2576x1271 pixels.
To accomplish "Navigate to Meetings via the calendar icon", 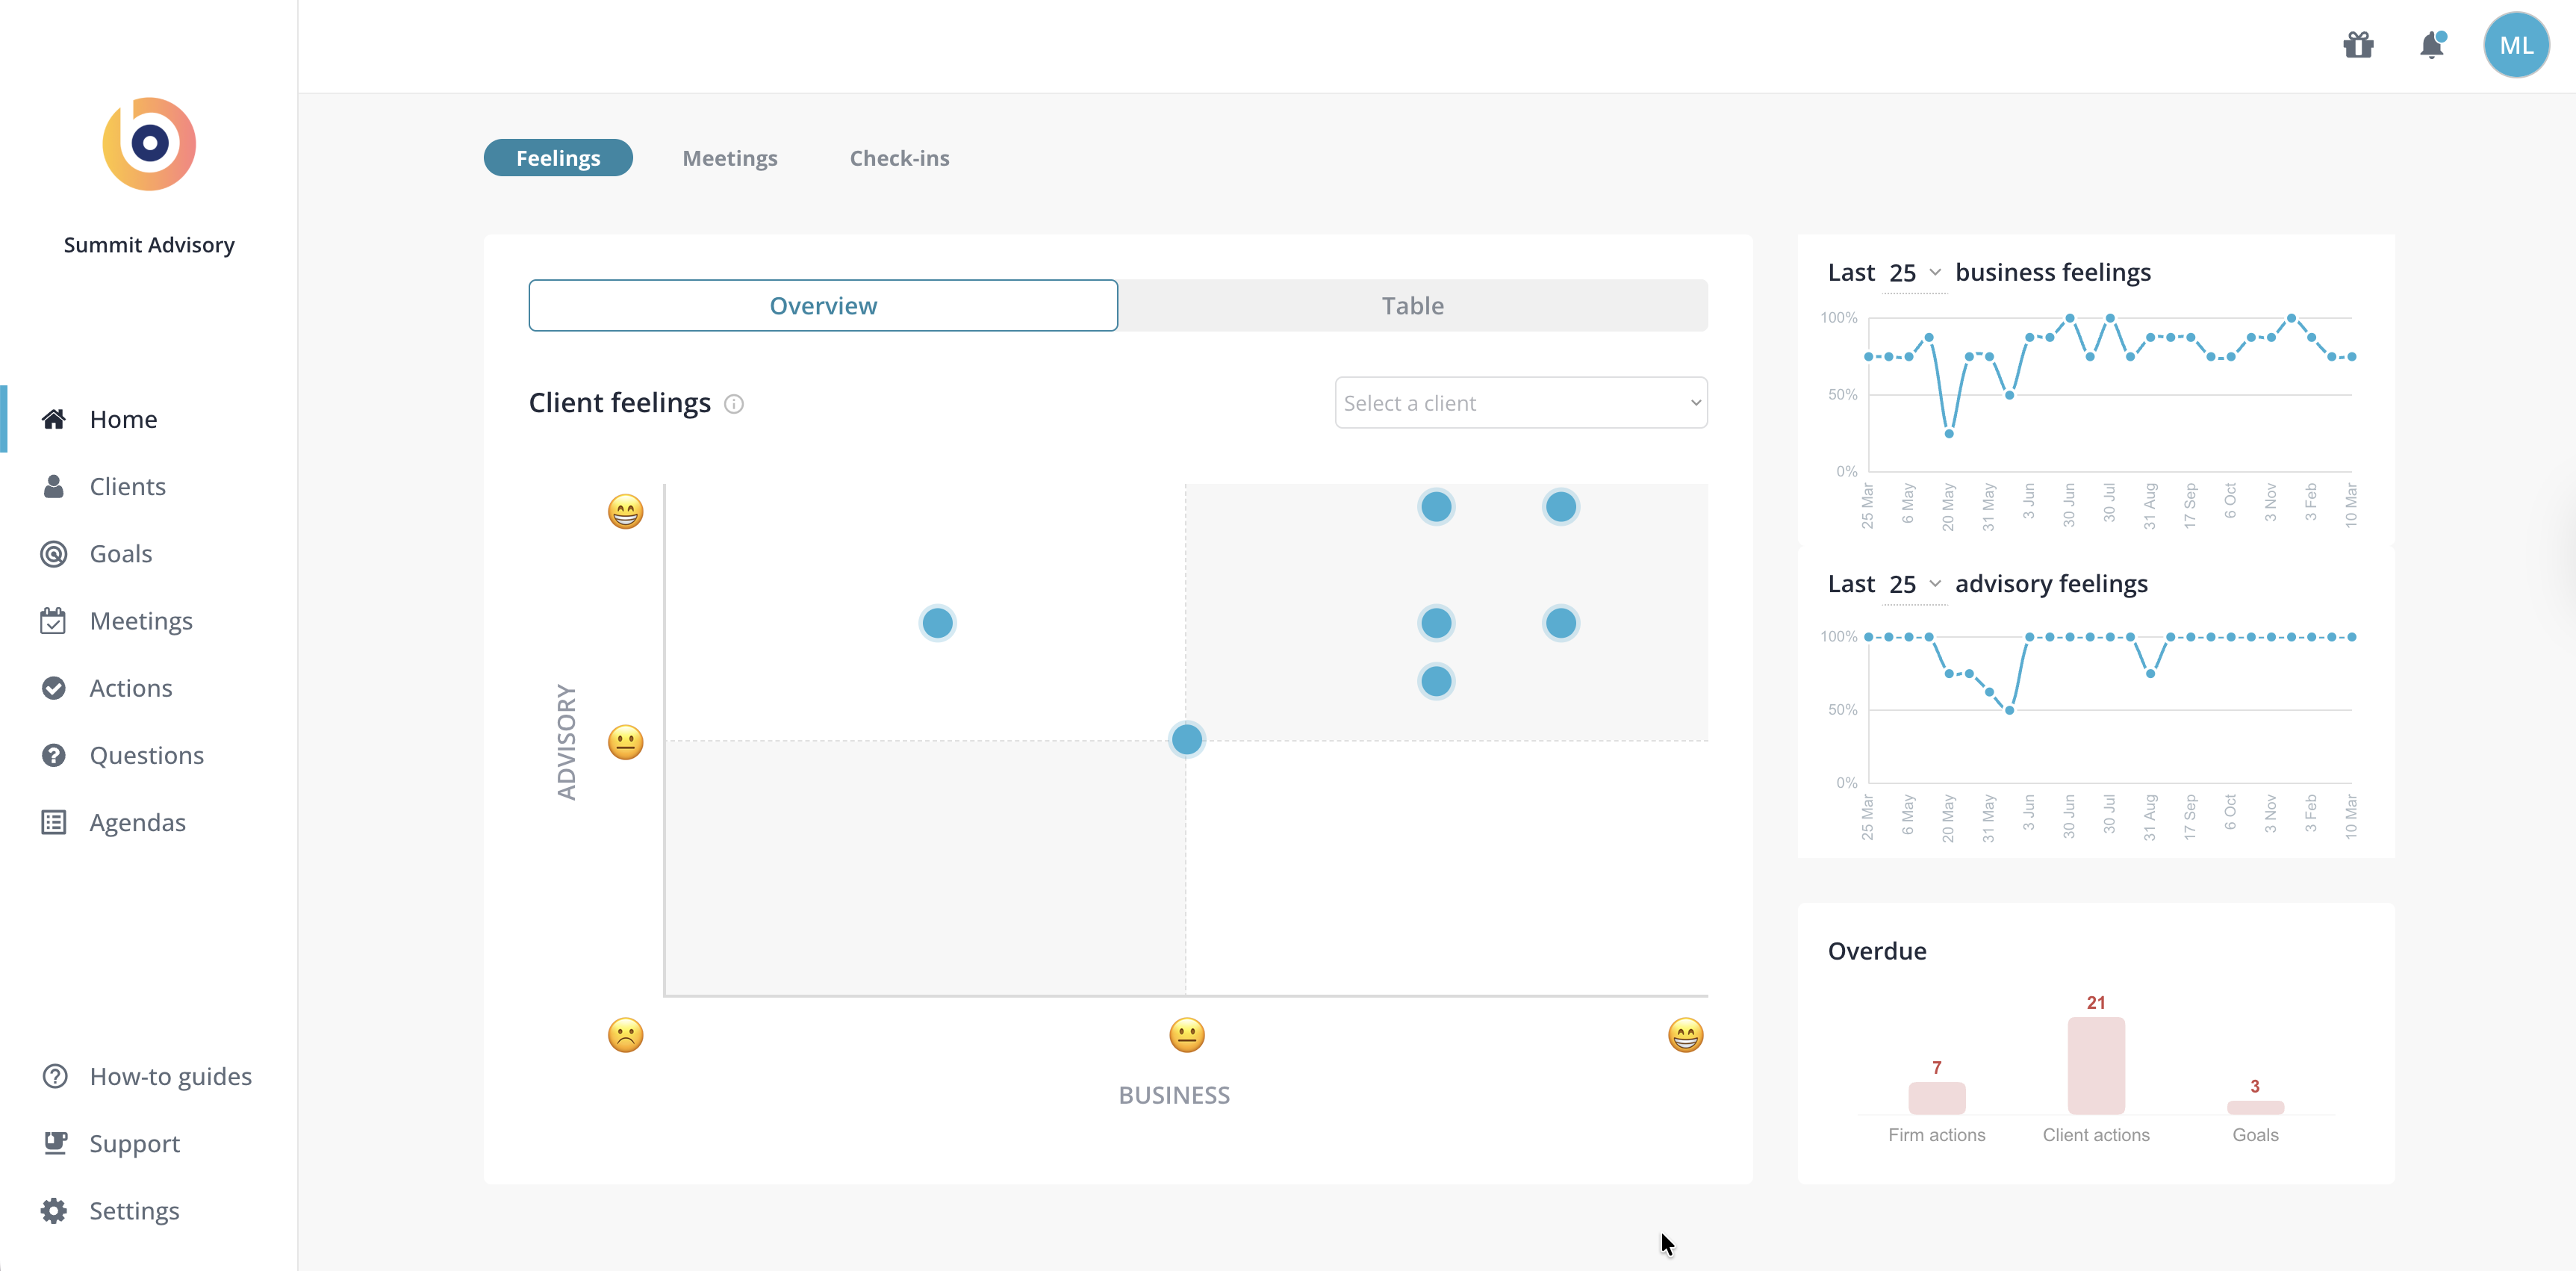I will coord(55,620).
